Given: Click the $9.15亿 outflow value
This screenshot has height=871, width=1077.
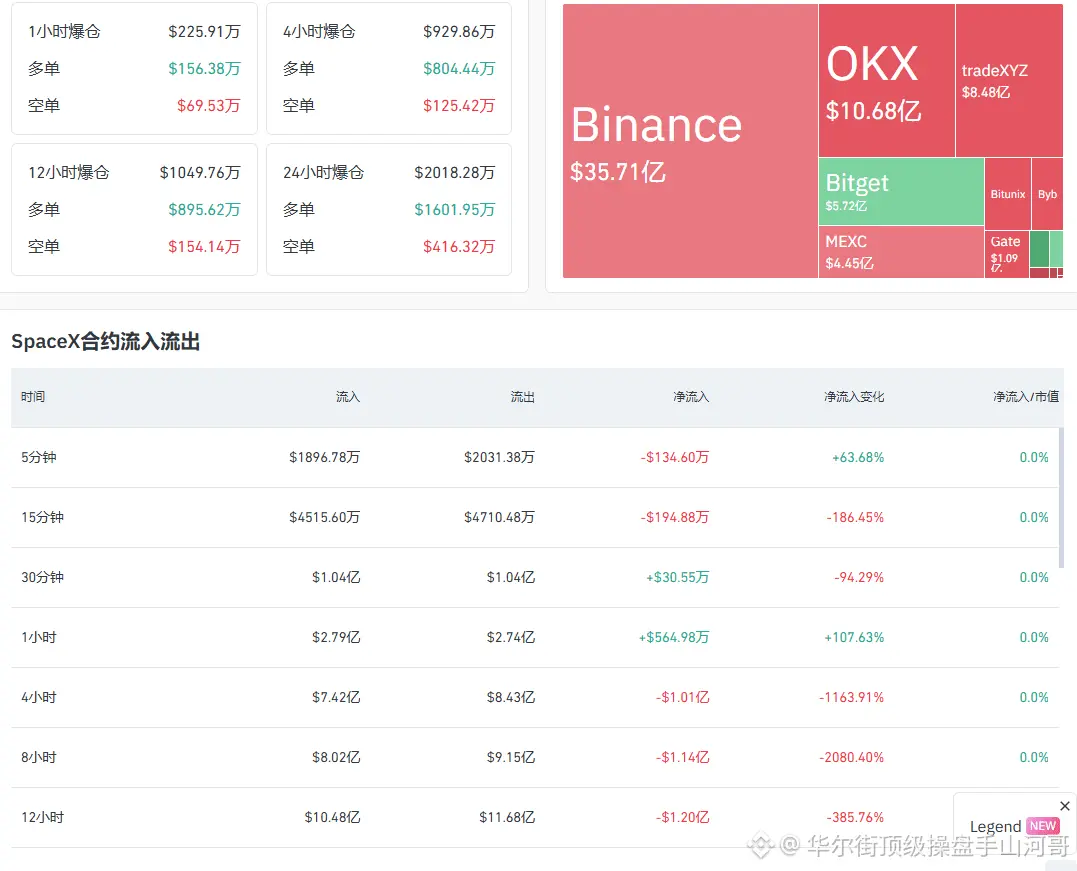Looking at the screenshot, I should click(x=510, y=757).
